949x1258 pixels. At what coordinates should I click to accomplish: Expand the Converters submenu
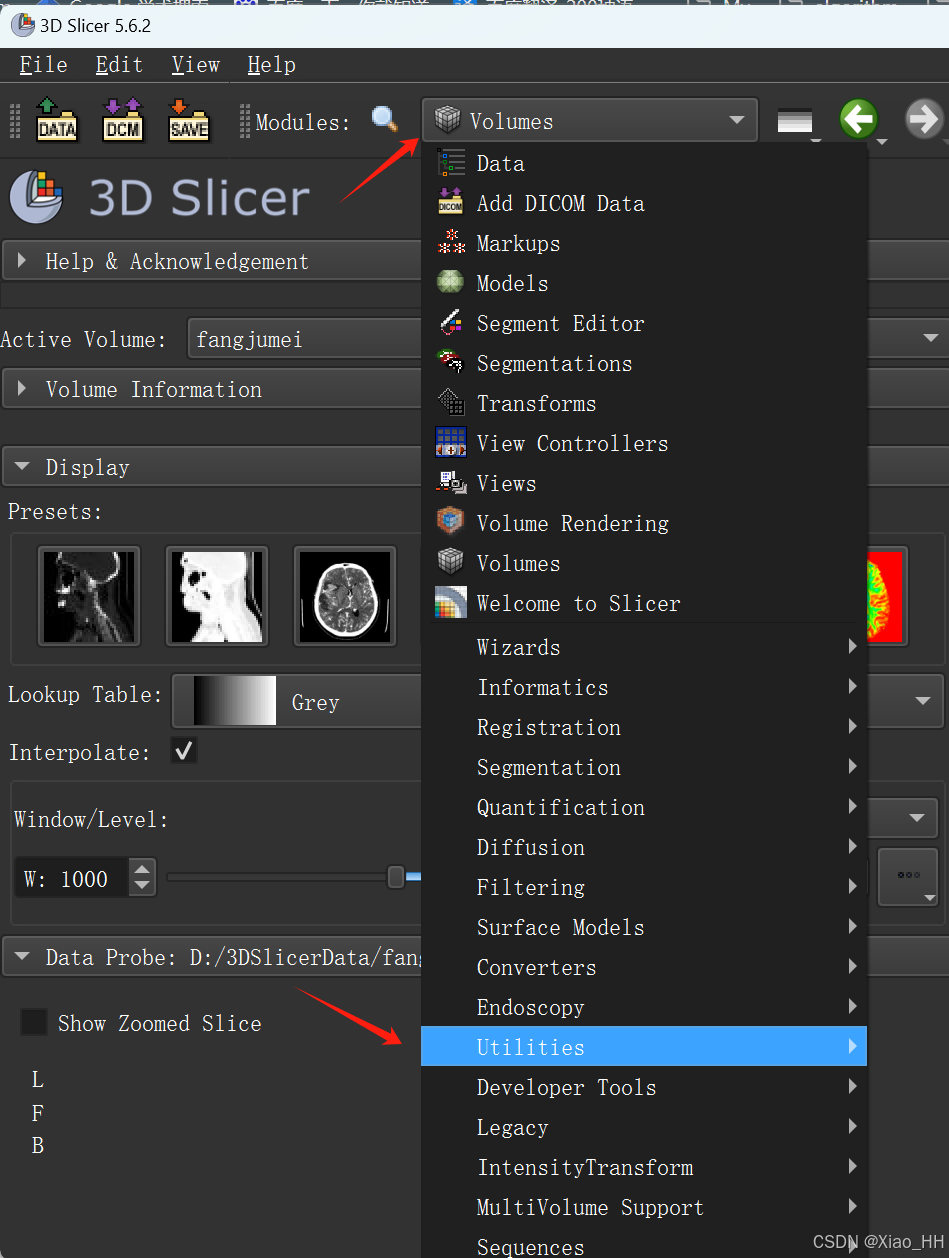click(x=644, y=967)
